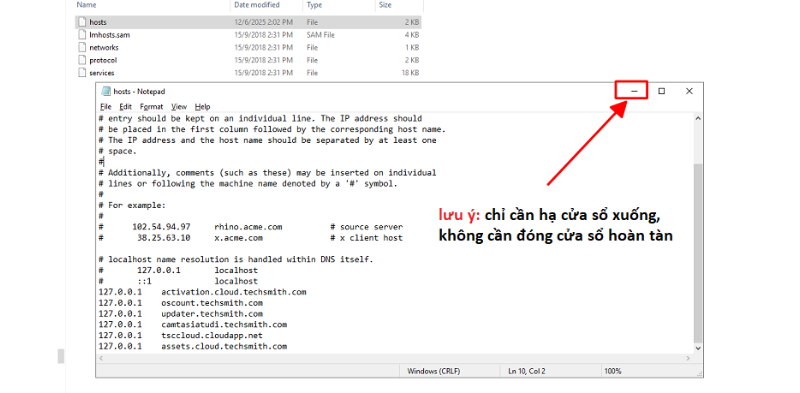800x393 pixels.
Task: Click the services file icon in Explorer
Action: coord(83,73)
